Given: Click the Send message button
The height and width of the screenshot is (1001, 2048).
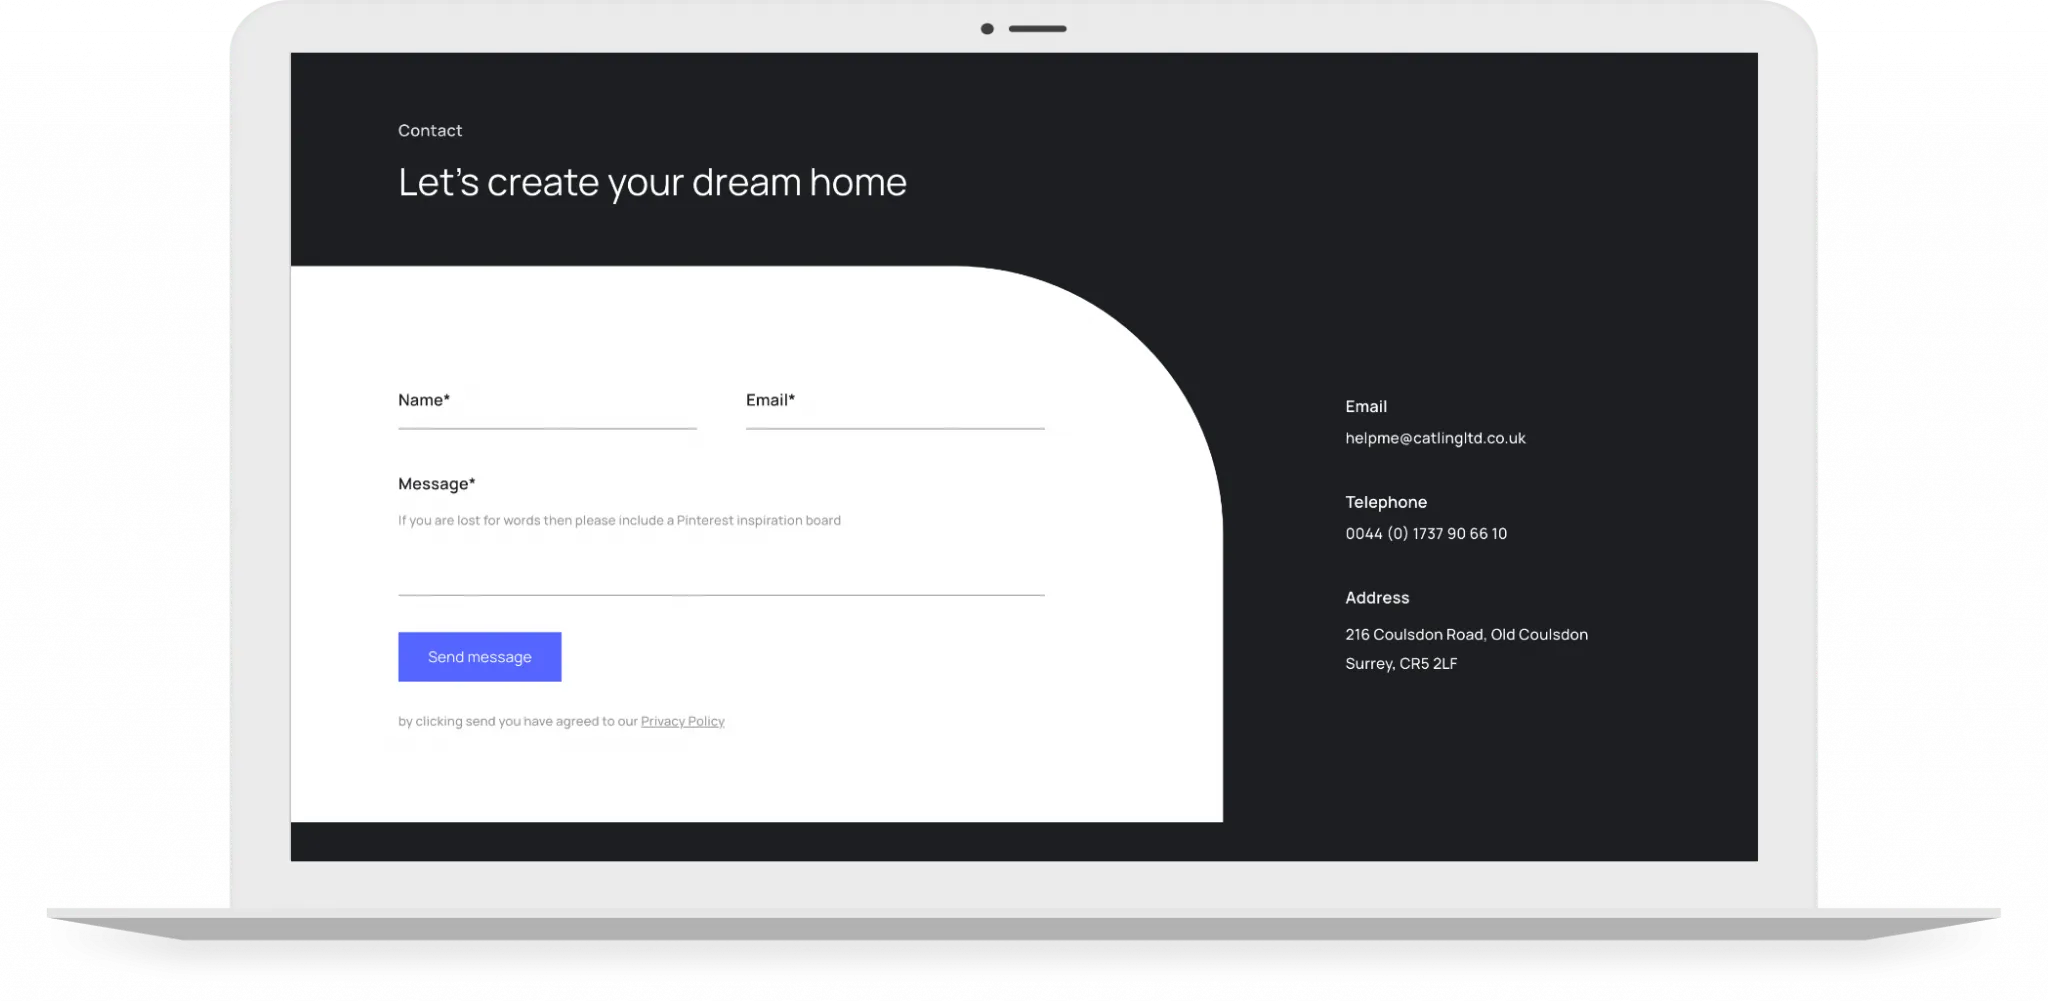Looking at the screenshot, I should click(x=480, y=657).
